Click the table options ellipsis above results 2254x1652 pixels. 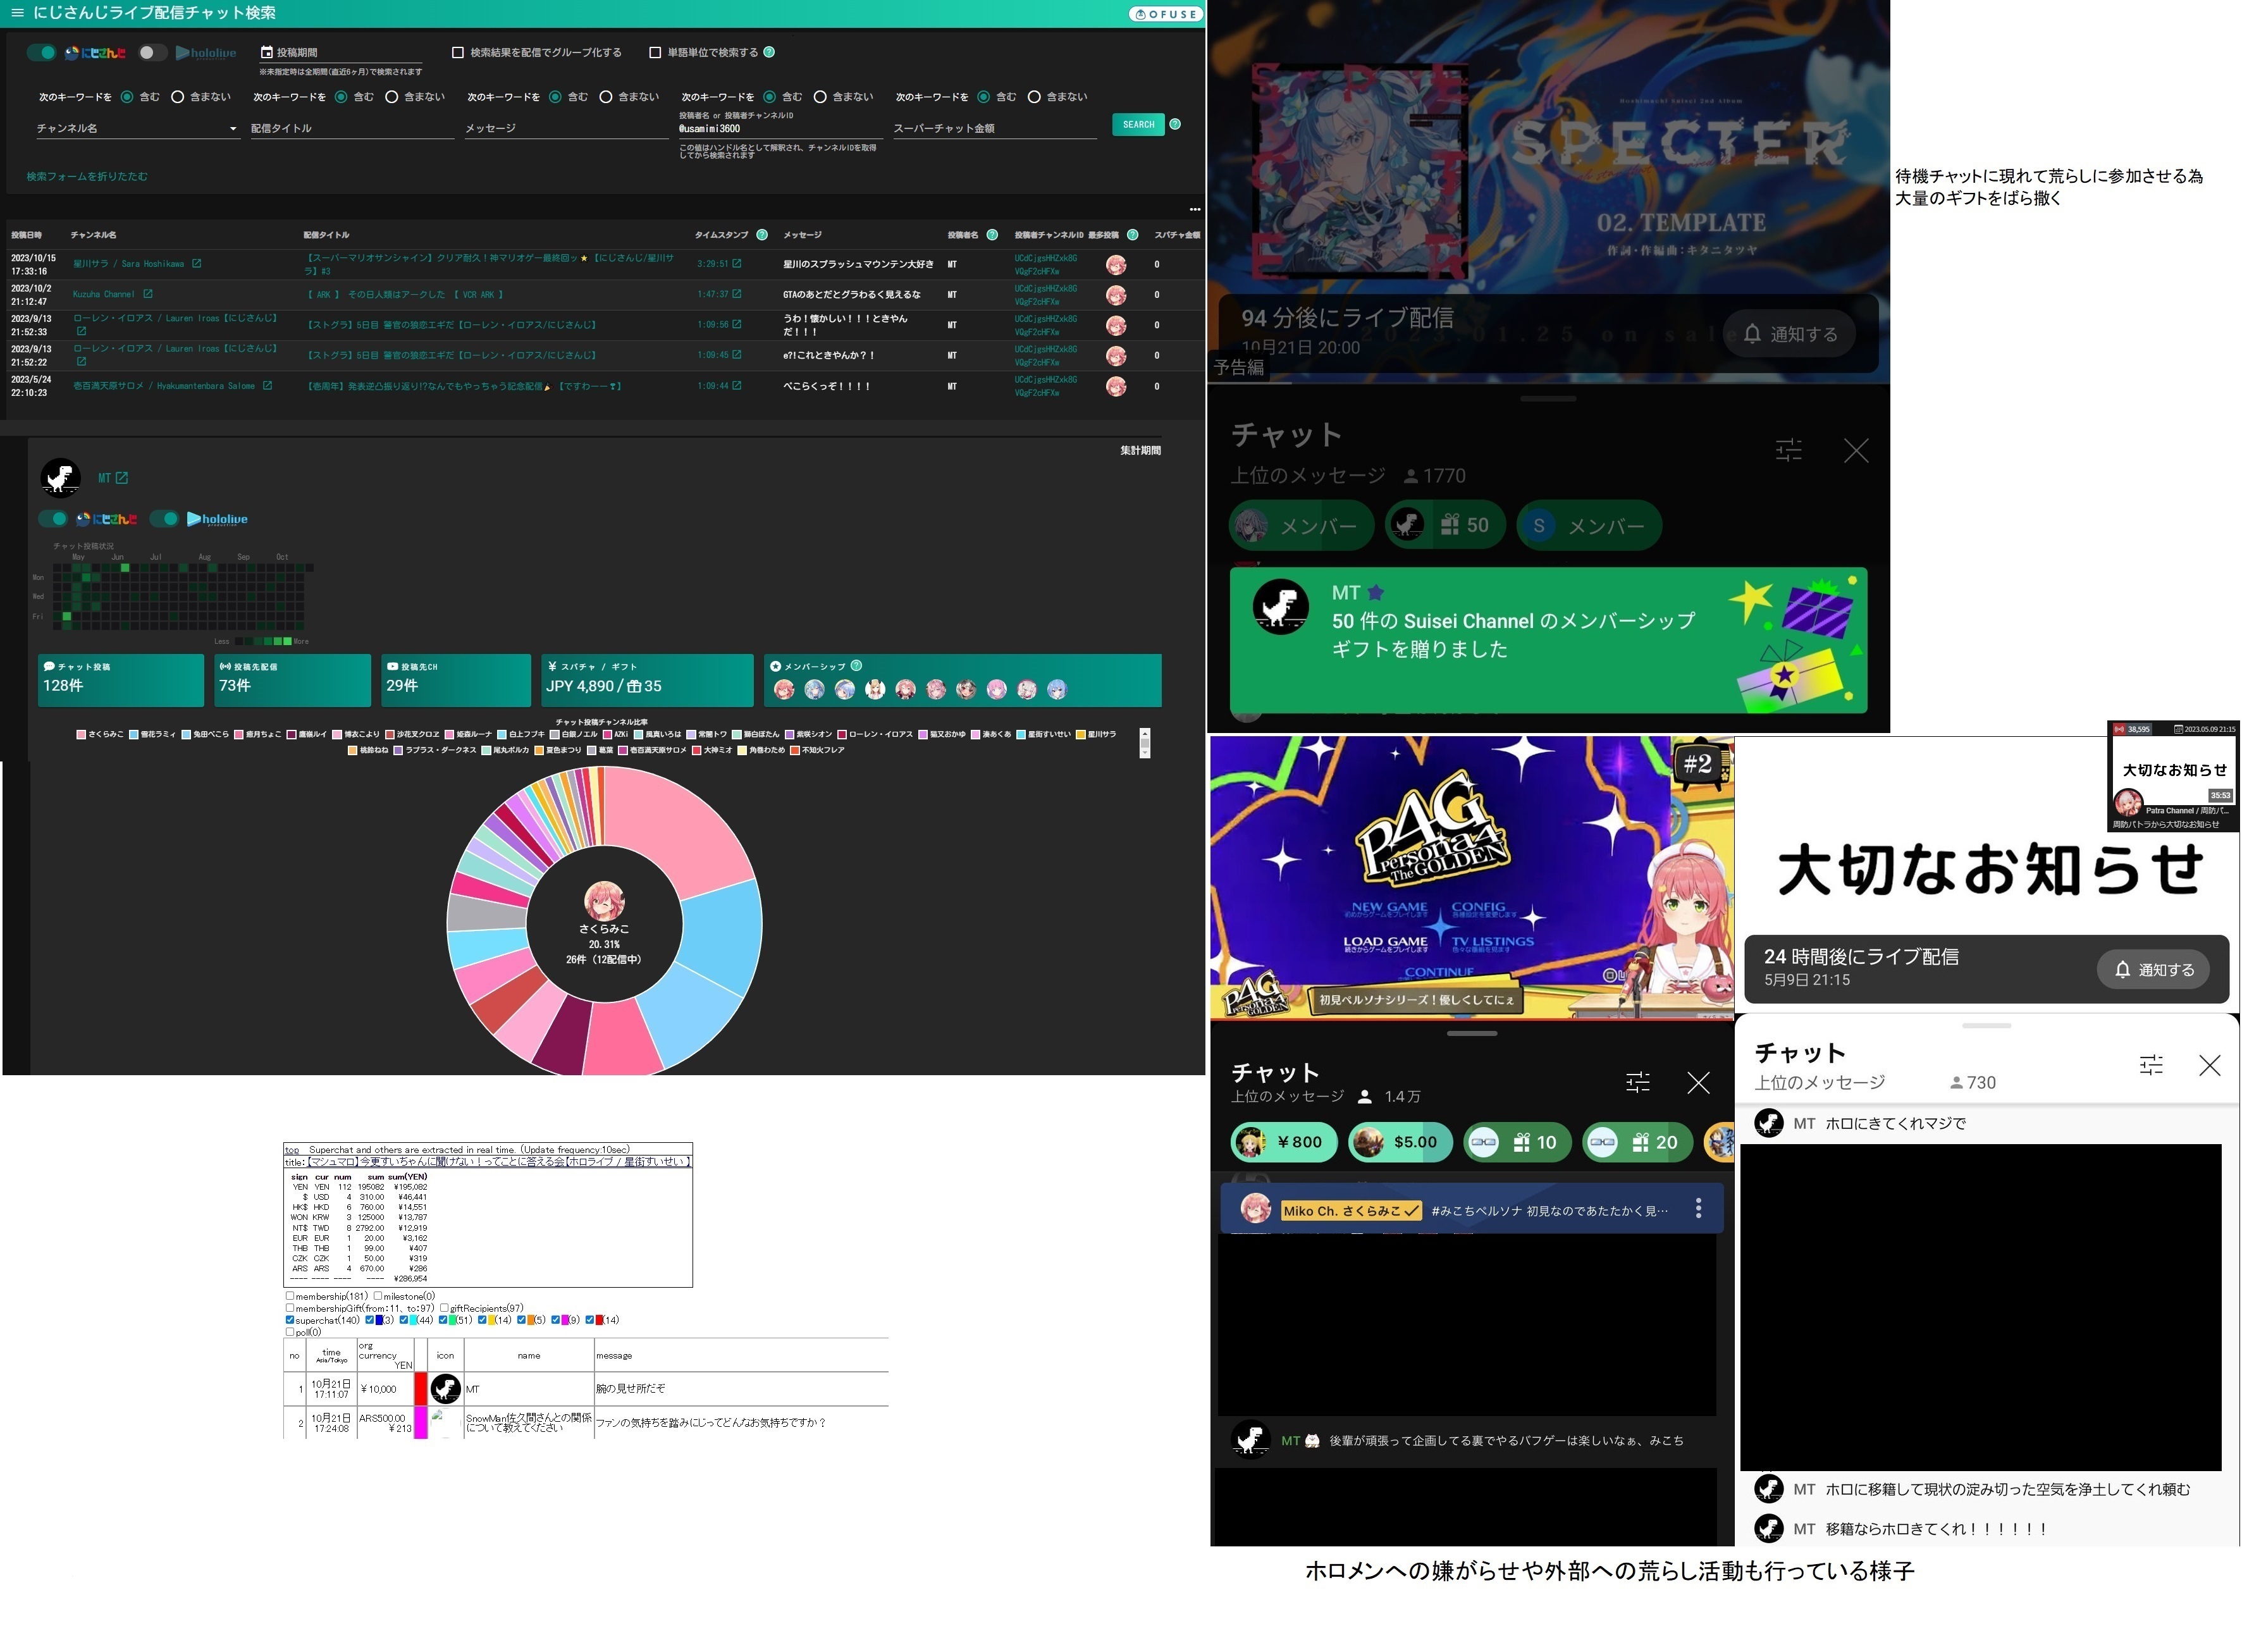[x=1195, y=210]
